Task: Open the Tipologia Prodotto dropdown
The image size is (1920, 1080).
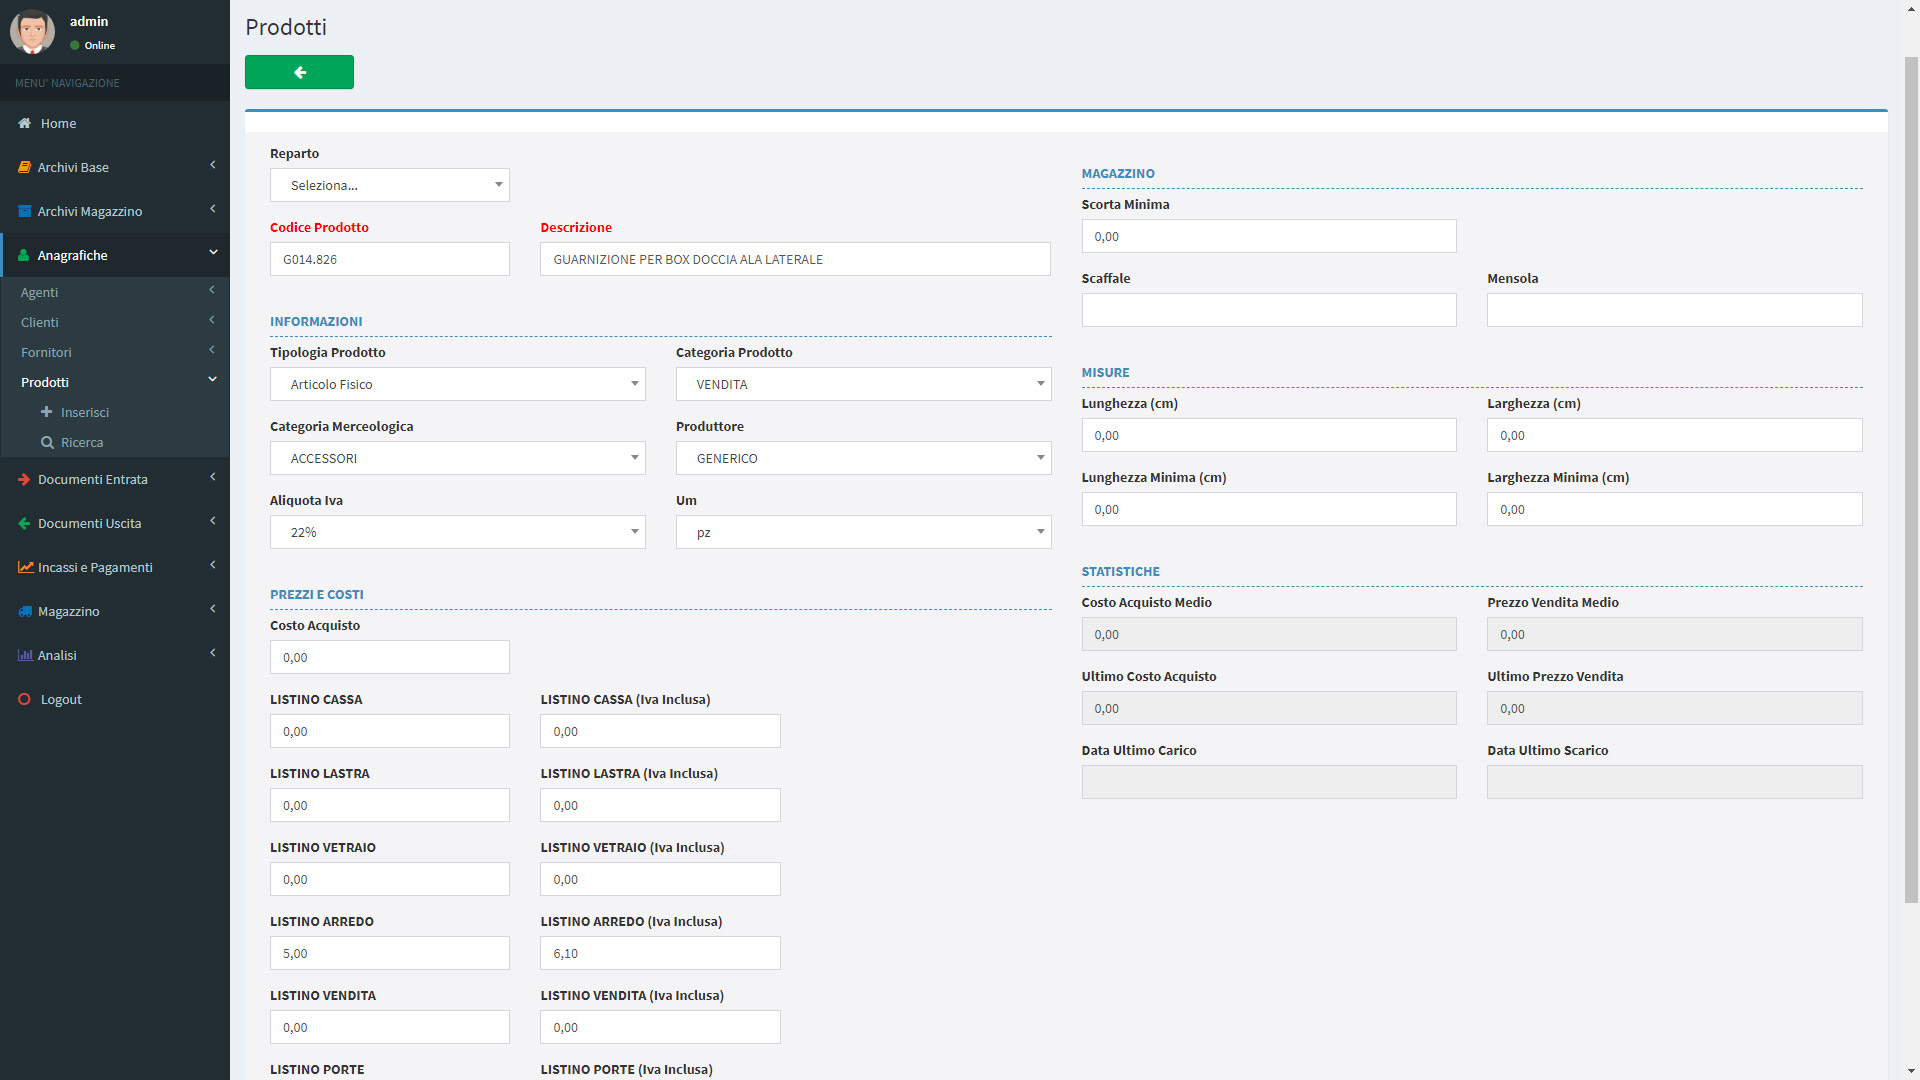Action: pyautogui.click(x=458, y=384)
